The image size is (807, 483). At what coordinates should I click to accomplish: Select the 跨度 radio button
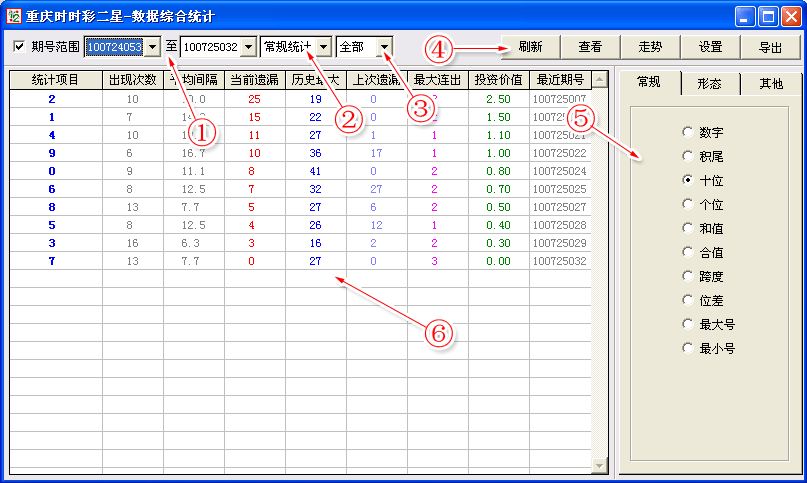point(687,276)
